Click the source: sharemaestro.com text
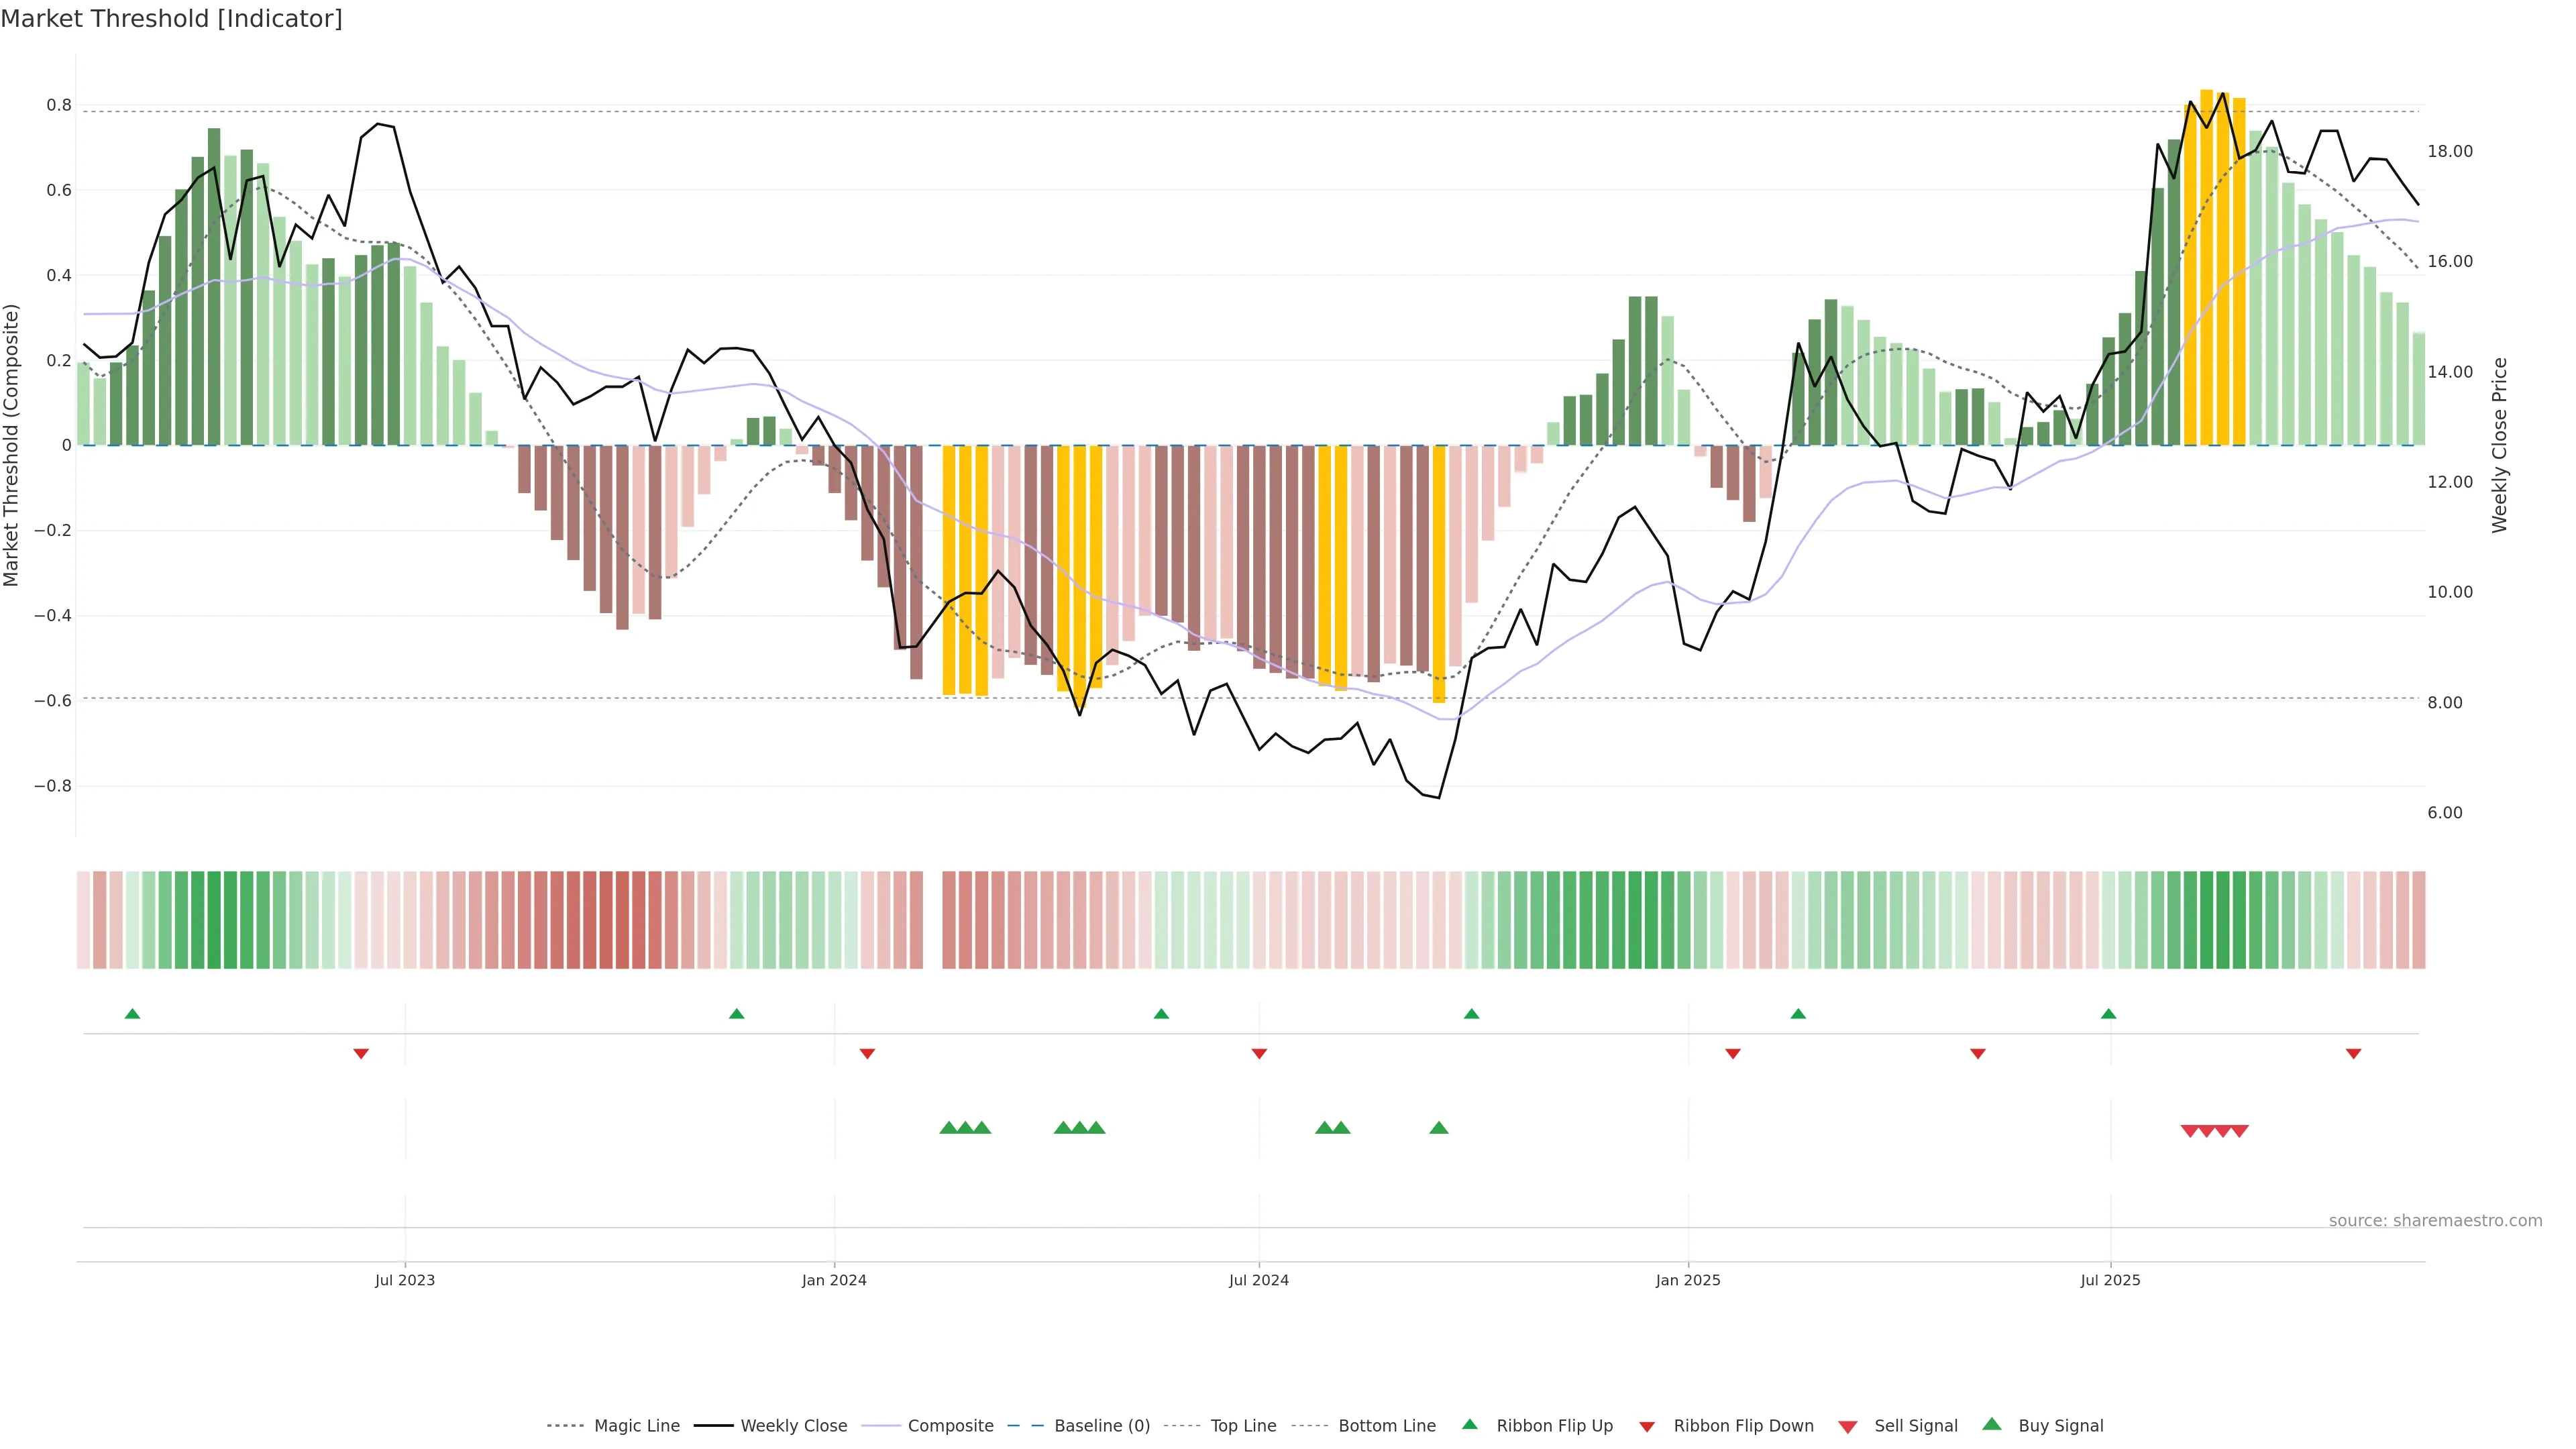The image size is (2576, 1449). (2435, 1220)
